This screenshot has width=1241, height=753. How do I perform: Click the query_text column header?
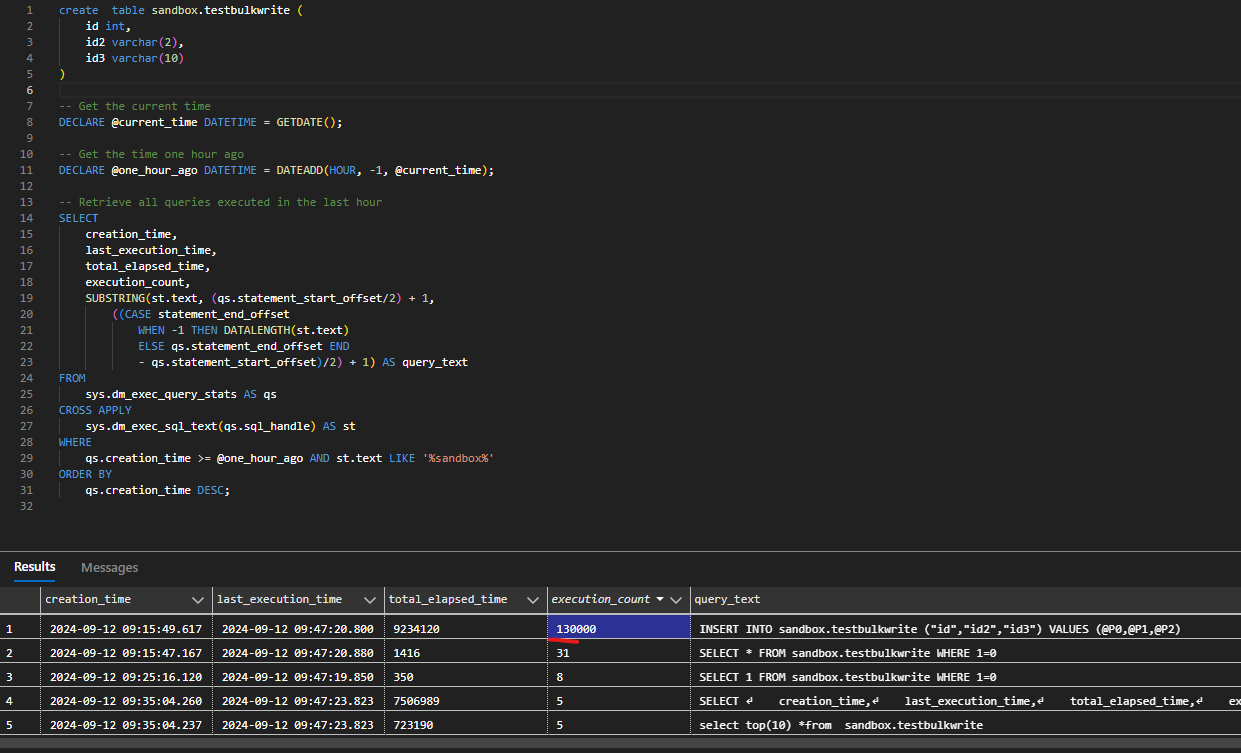727,599
